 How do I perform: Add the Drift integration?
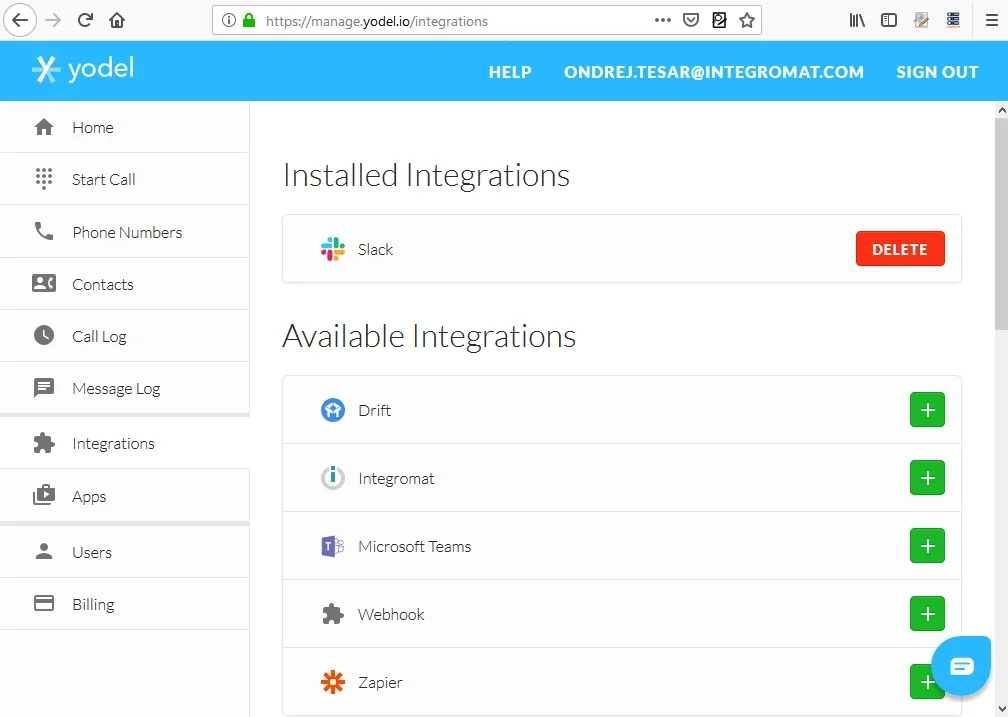pyautogui.click(x=927, y=410)
